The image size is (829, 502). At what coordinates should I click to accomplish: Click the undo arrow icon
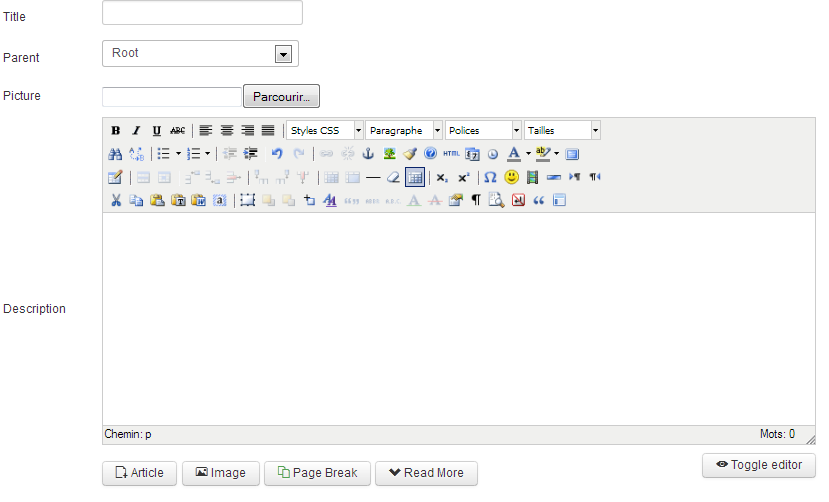pyautogui.click(x=277, y=154)
